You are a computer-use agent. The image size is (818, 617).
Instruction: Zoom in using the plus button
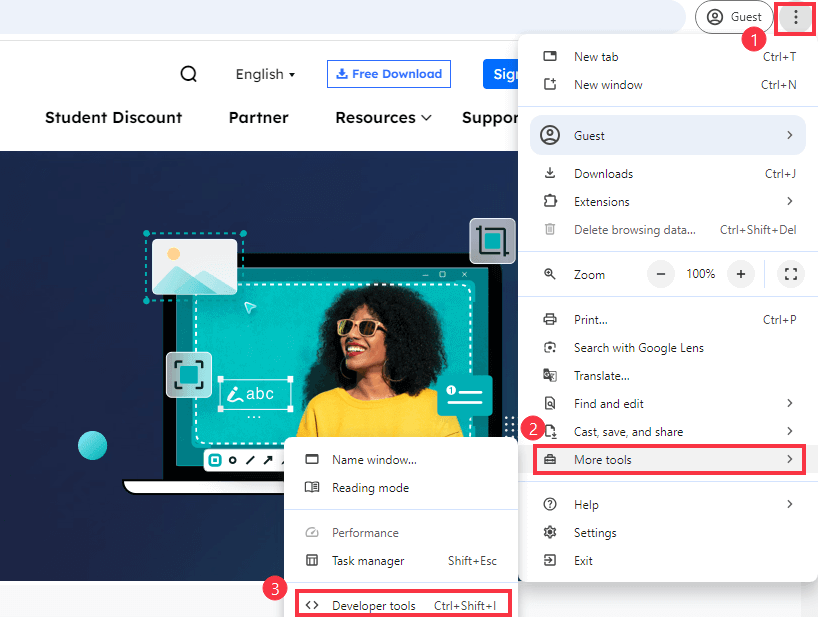click(740, 273)
